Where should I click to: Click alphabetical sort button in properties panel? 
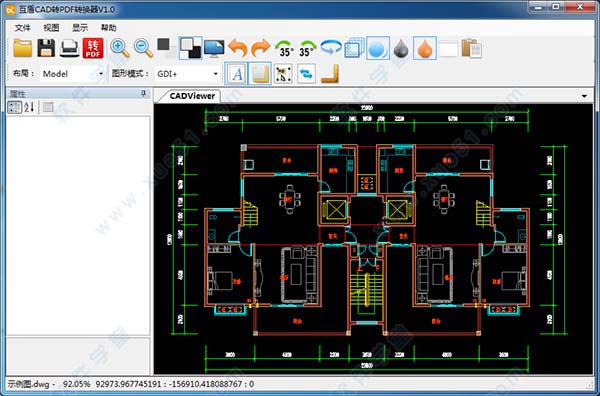pyautogui.click(x=29, y=108)
